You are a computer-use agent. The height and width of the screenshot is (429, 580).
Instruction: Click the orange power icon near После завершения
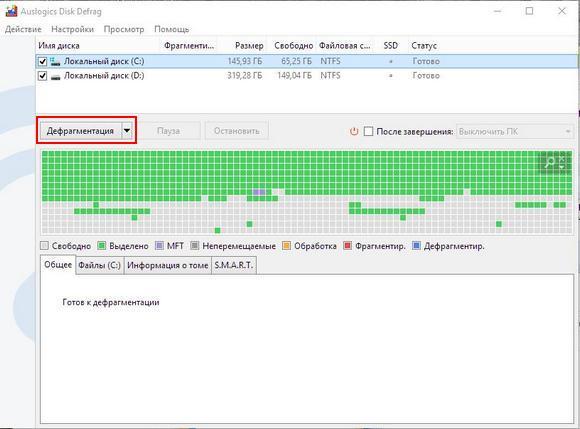(354, 131)
